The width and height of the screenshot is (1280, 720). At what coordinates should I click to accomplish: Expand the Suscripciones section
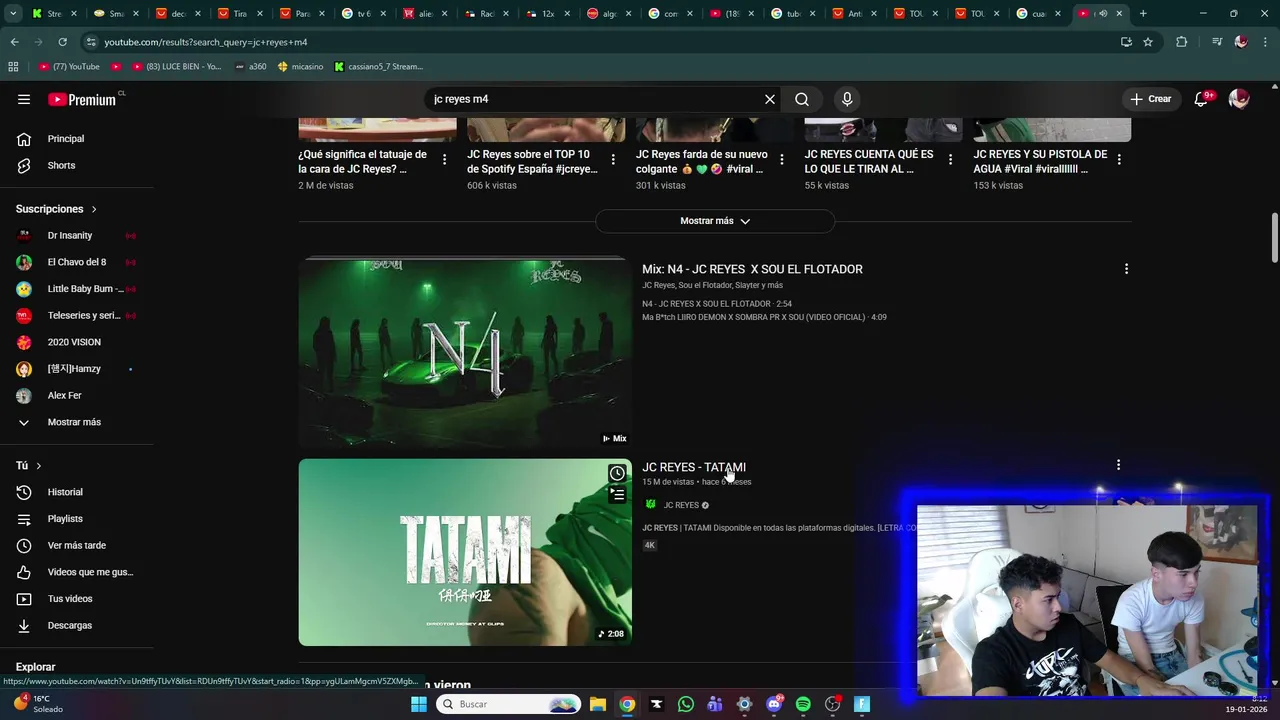point(56,209)
